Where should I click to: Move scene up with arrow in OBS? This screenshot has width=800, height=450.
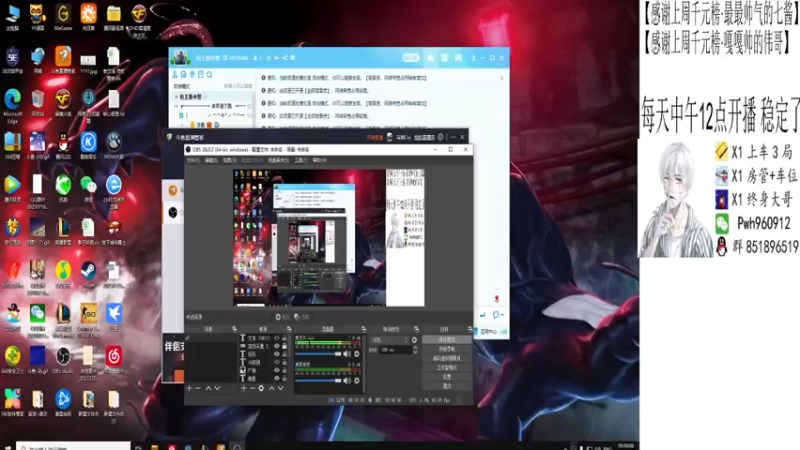(x=208, y=388)
